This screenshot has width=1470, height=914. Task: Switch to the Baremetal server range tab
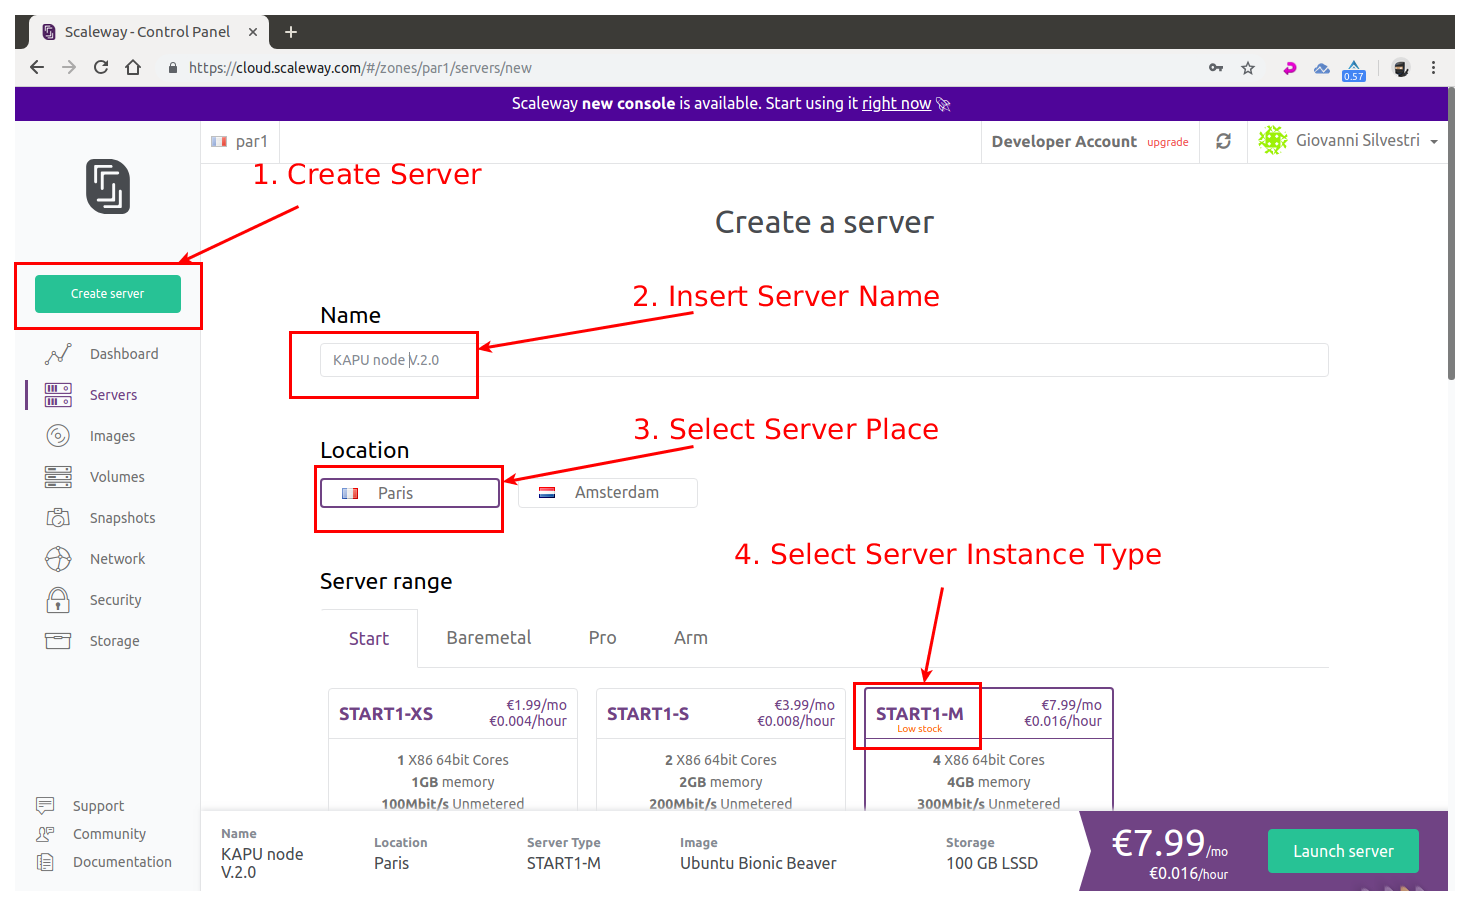coord(489,637)
